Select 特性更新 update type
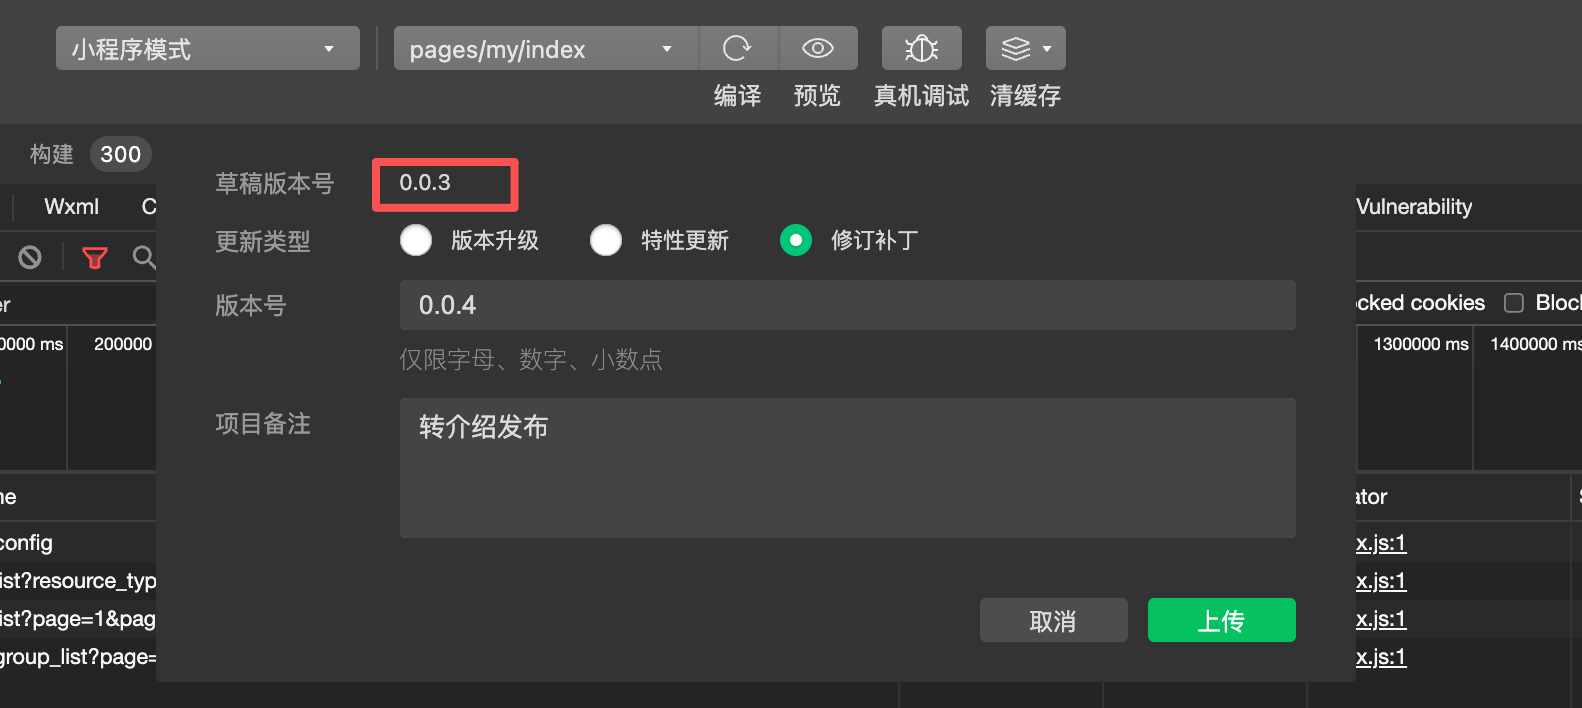 point(606,240)
